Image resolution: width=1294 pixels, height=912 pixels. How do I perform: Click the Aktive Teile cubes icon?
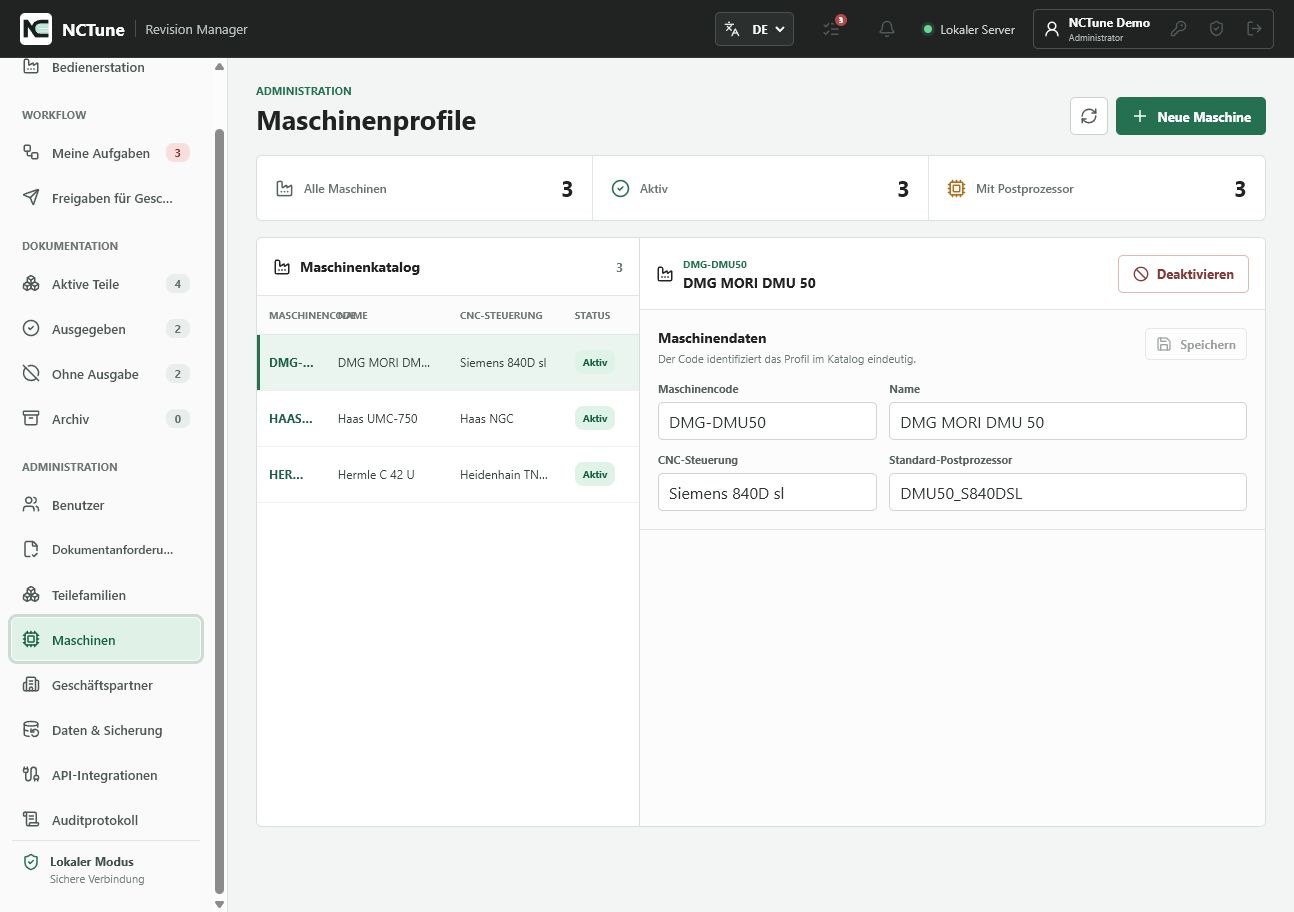pyautogui.click(x=31, y=284)
